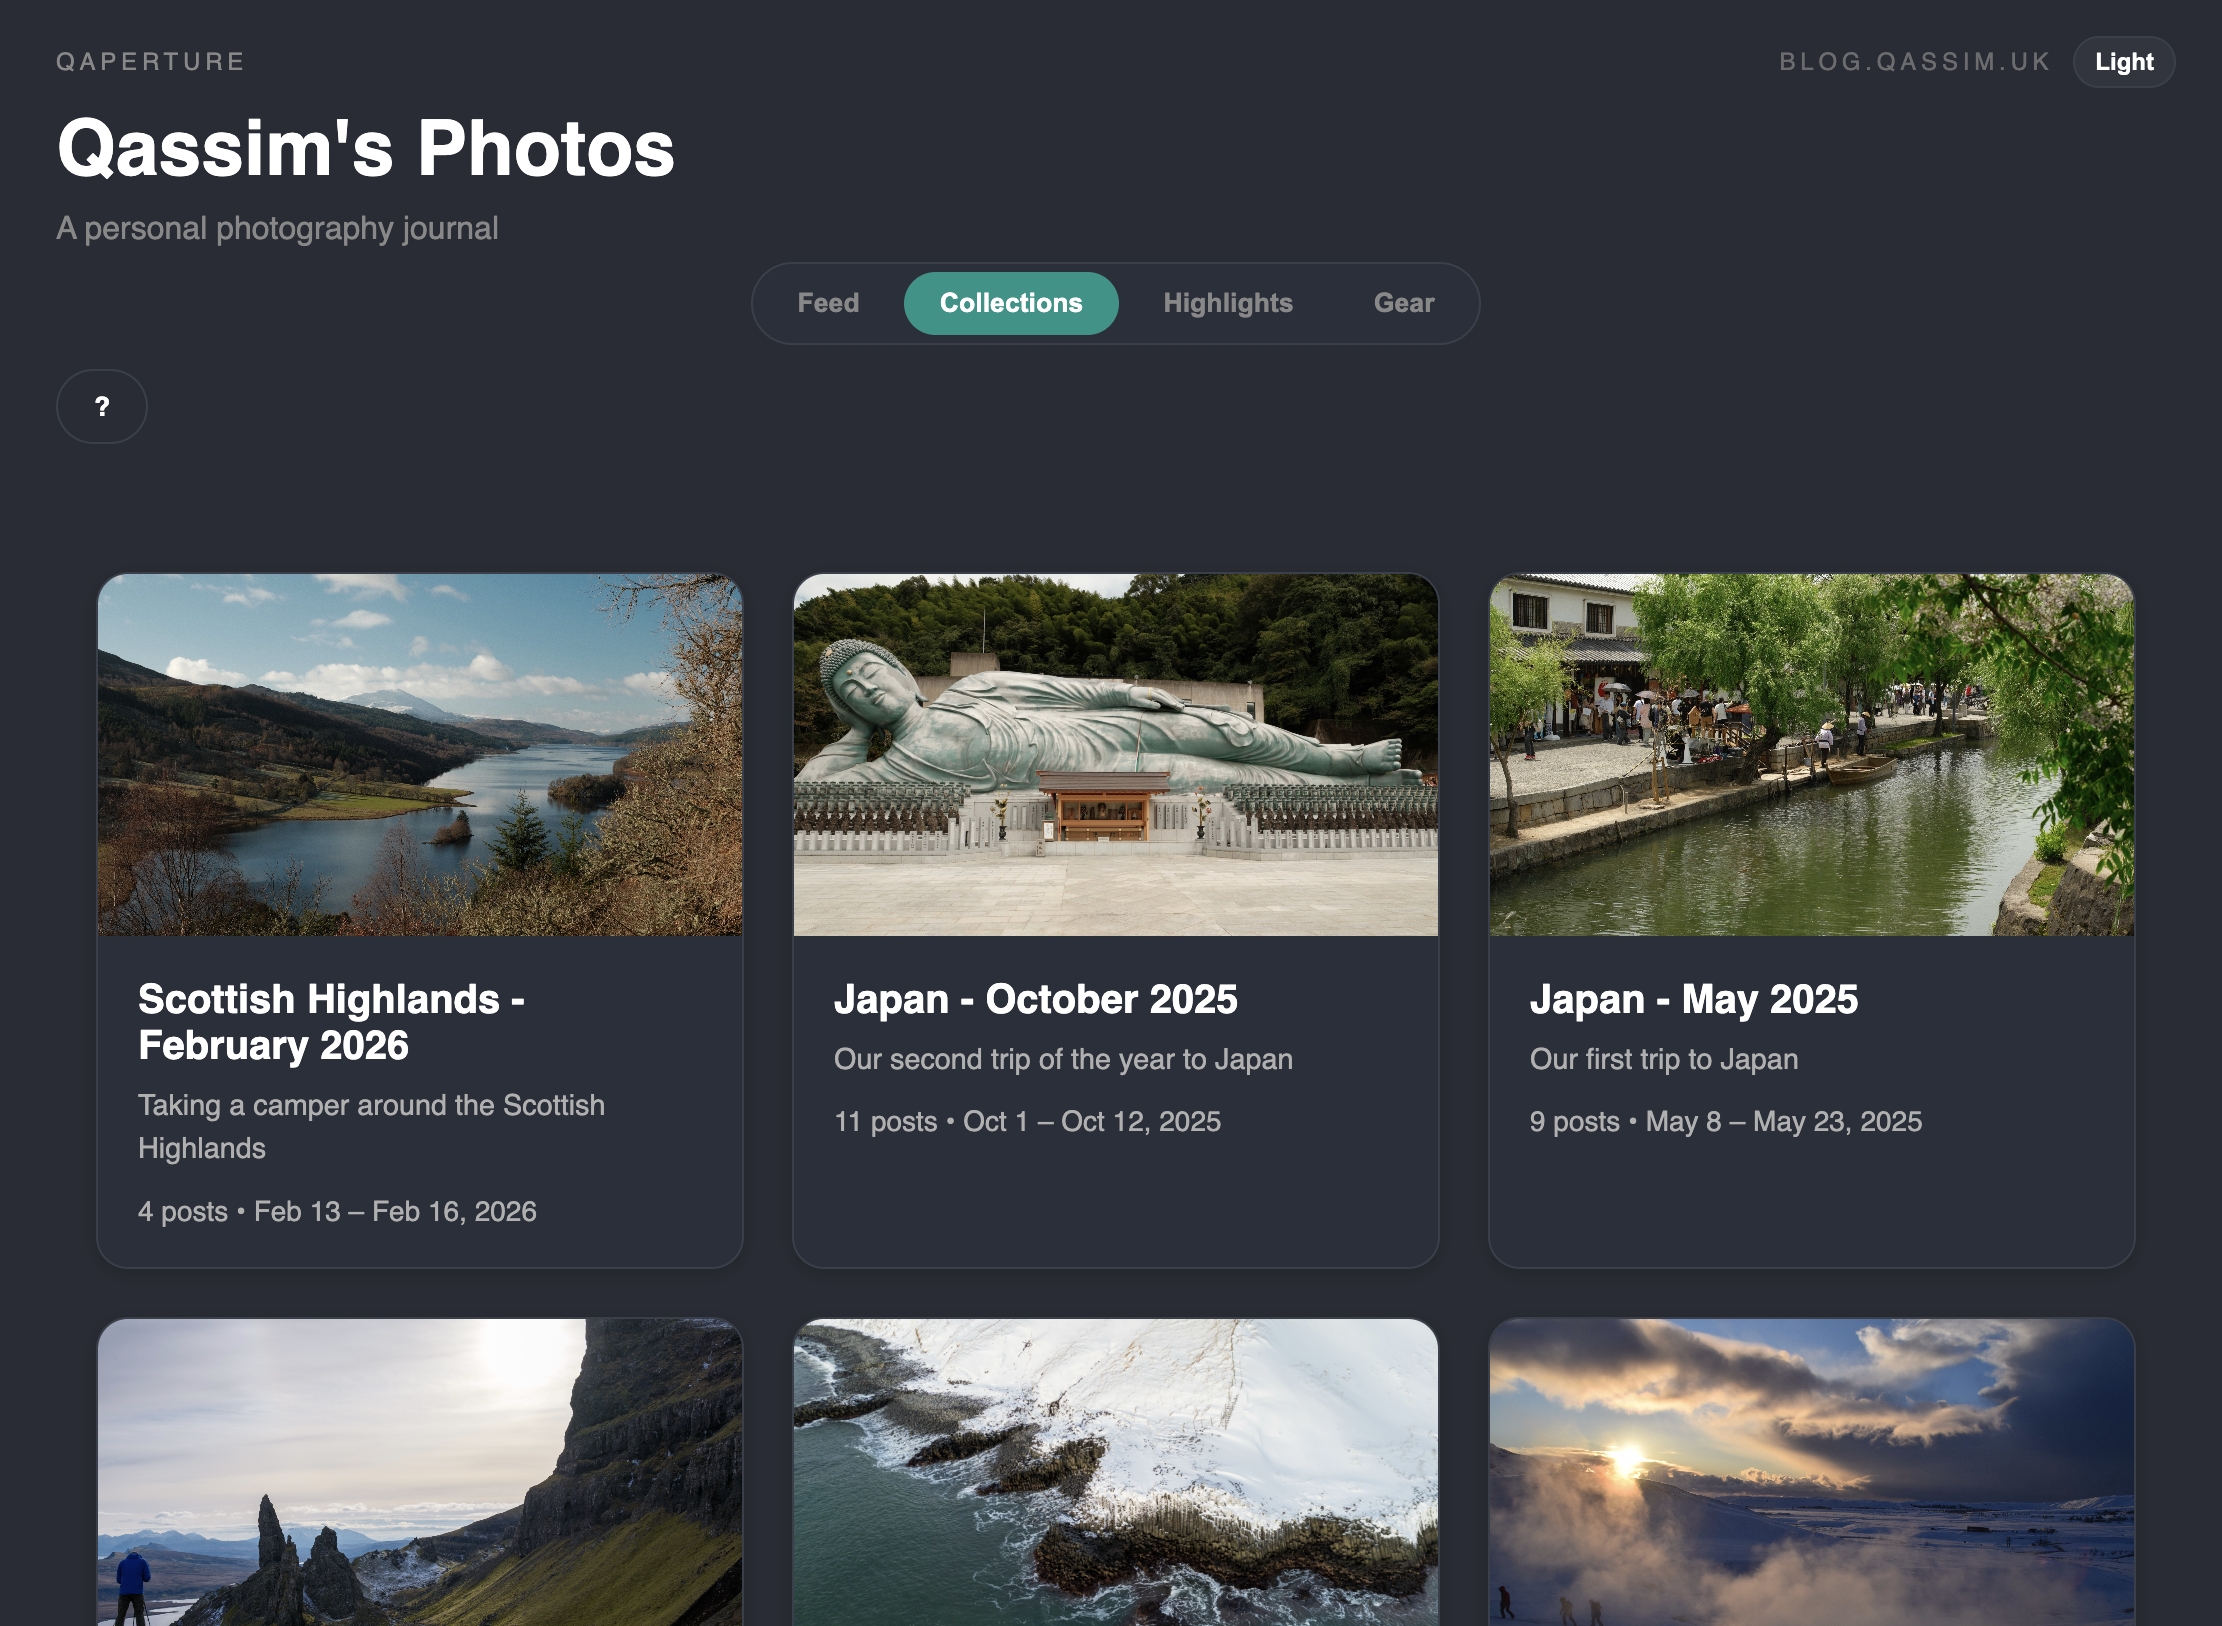2222x1626 pixels.
Task: Toggle the Light theme switch
Action: coord(2123,62)
